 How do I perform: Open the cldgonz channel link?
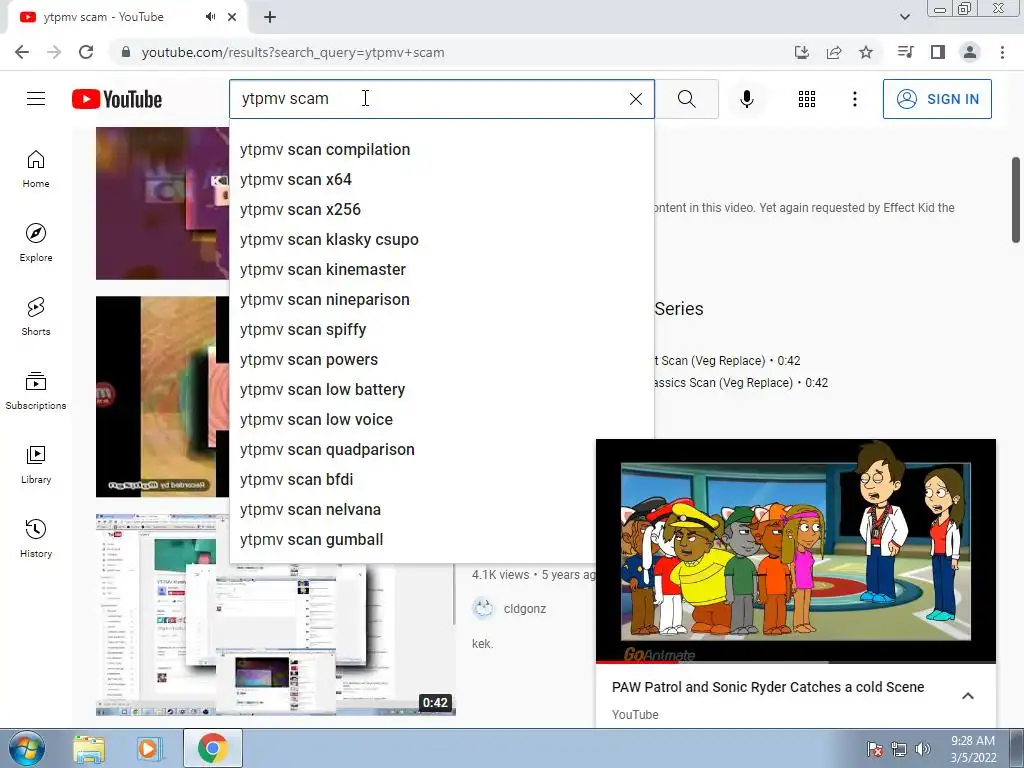tap(524, 609)
